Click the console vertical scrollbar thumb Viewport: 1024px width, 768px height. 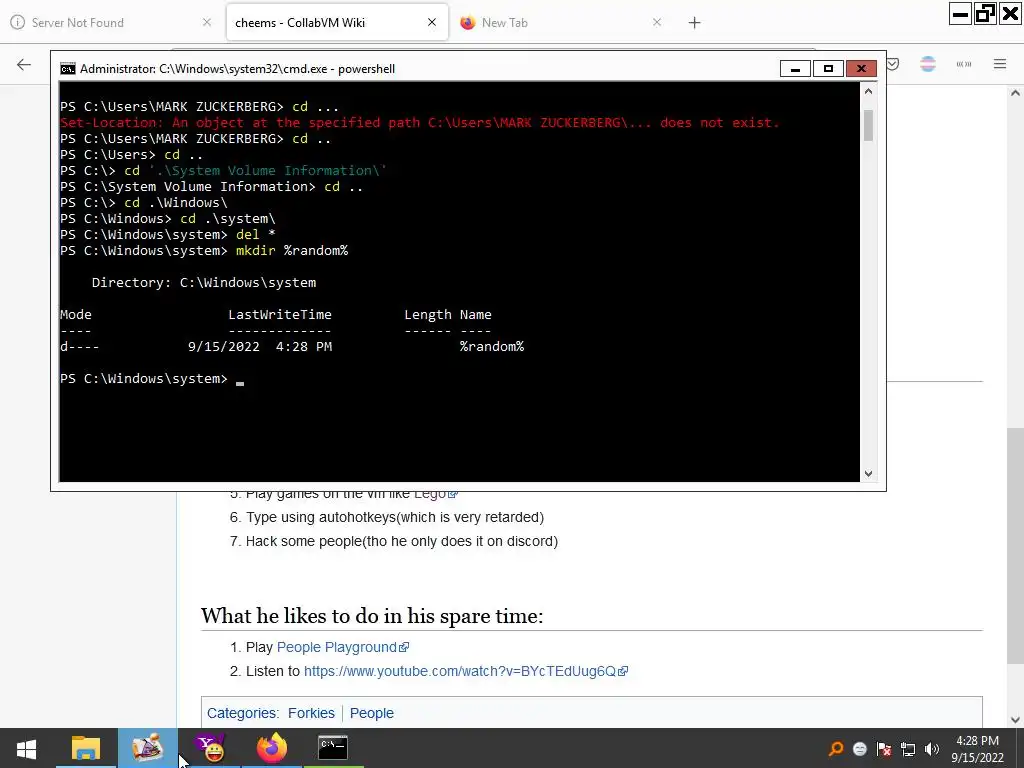click(x=869, y=125)
